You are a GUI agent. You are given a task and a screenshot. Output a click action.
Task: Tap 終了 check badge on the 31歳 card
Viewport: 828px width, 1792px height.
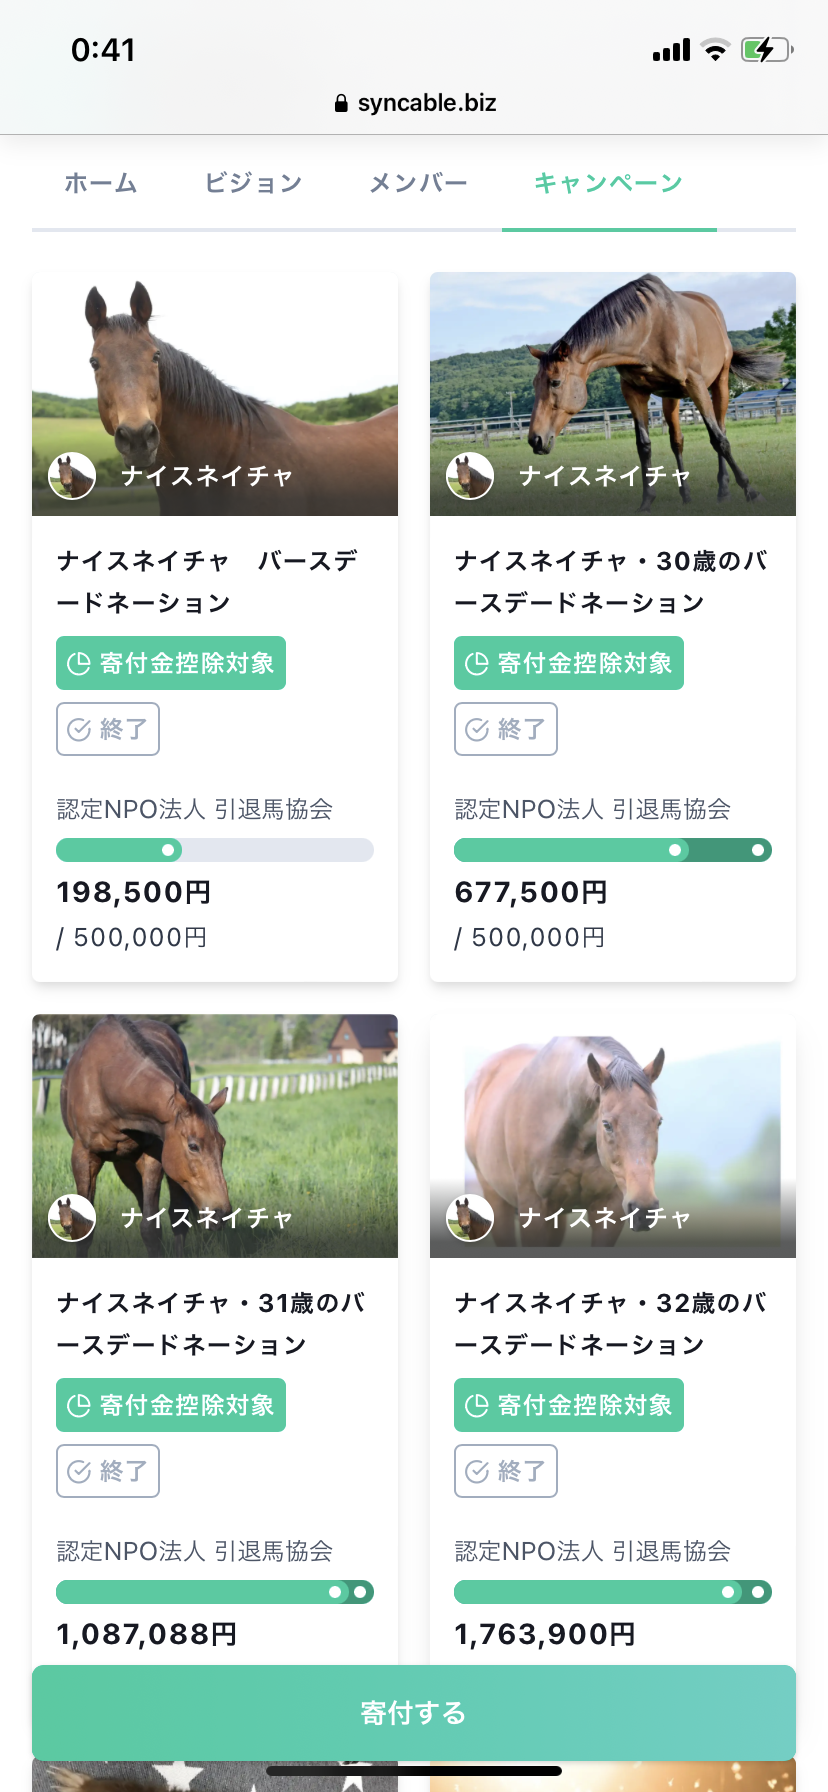pos(108,1471)
